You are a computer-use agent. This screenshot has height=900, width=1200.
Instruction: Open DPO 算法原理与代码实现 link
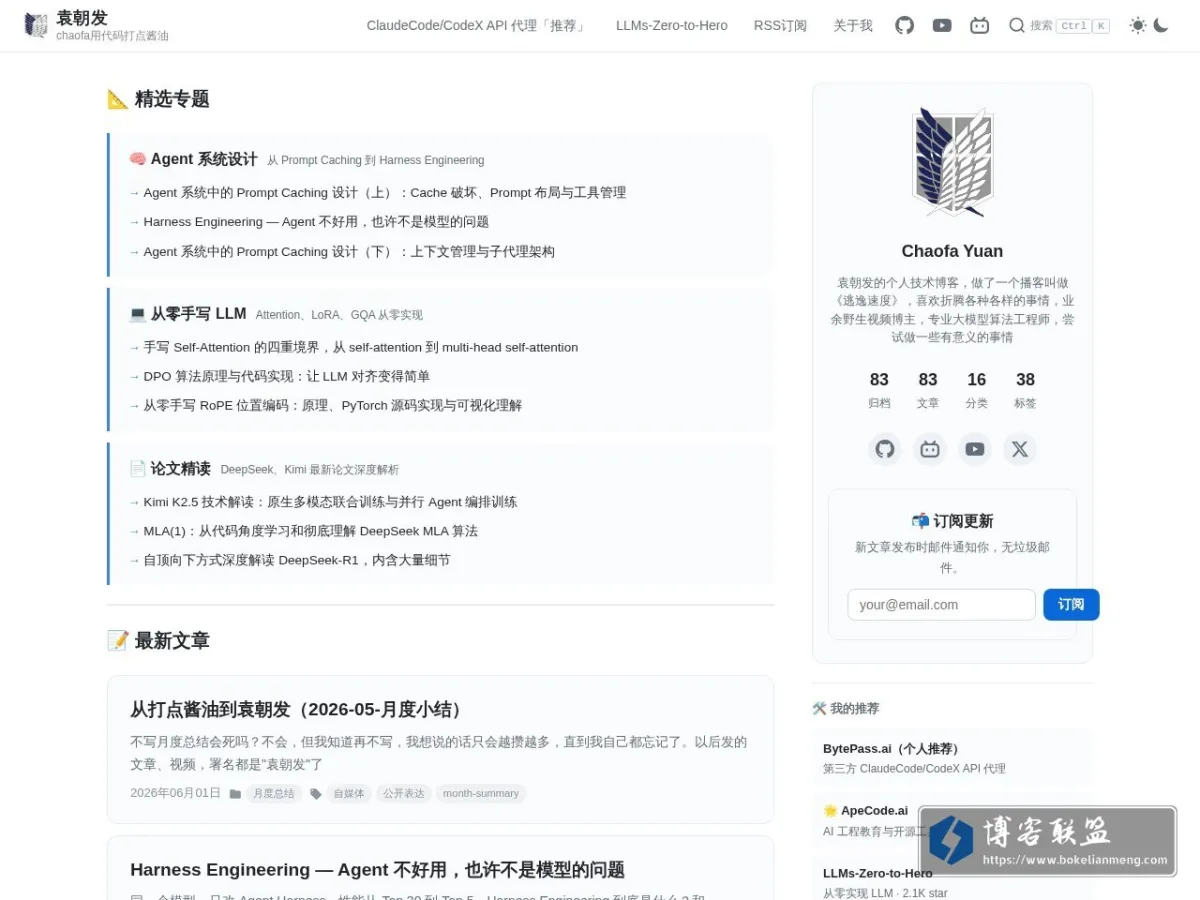tap(287, 376)
